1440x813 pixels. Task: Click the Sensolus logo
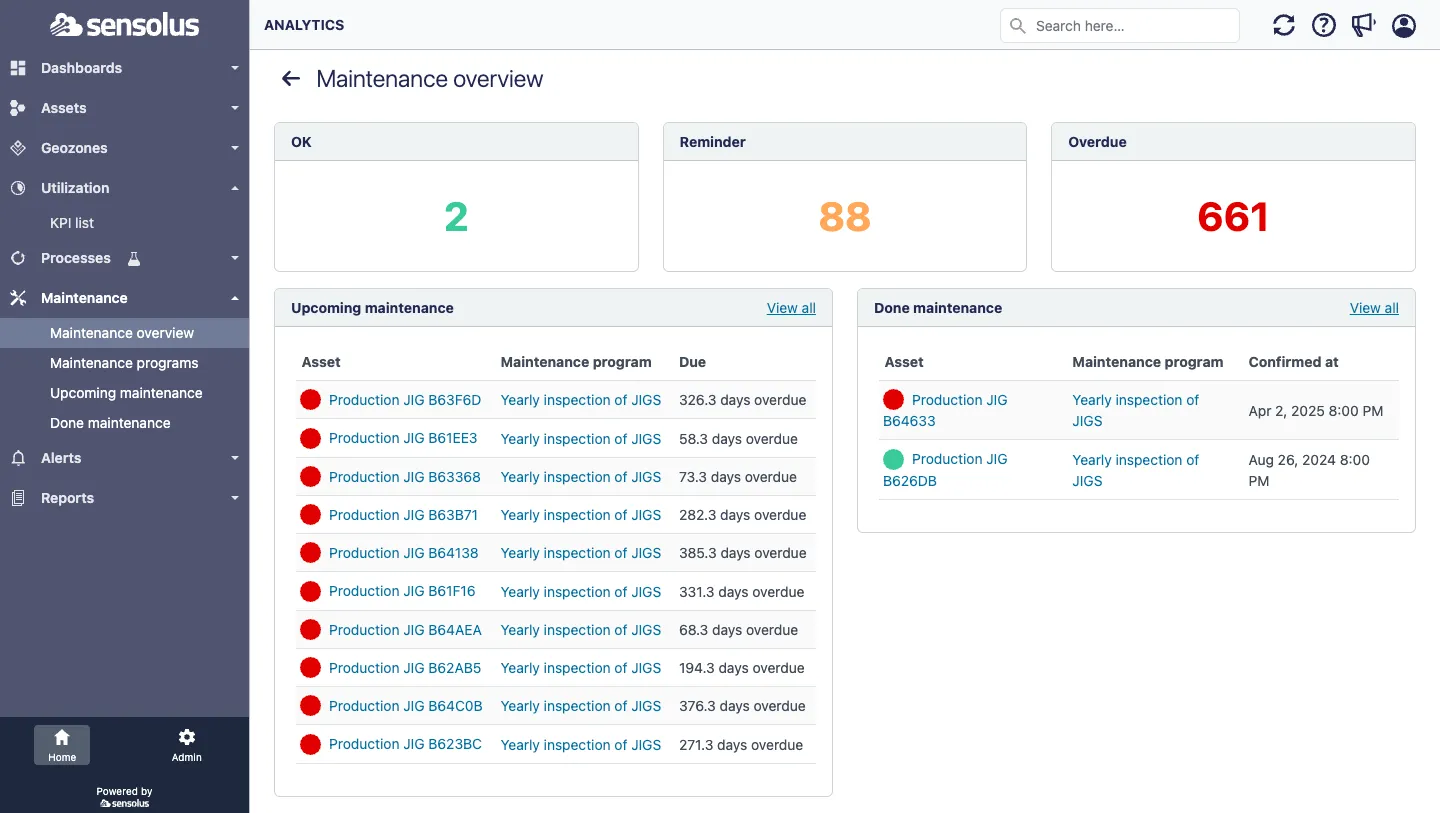pos(124,25)
